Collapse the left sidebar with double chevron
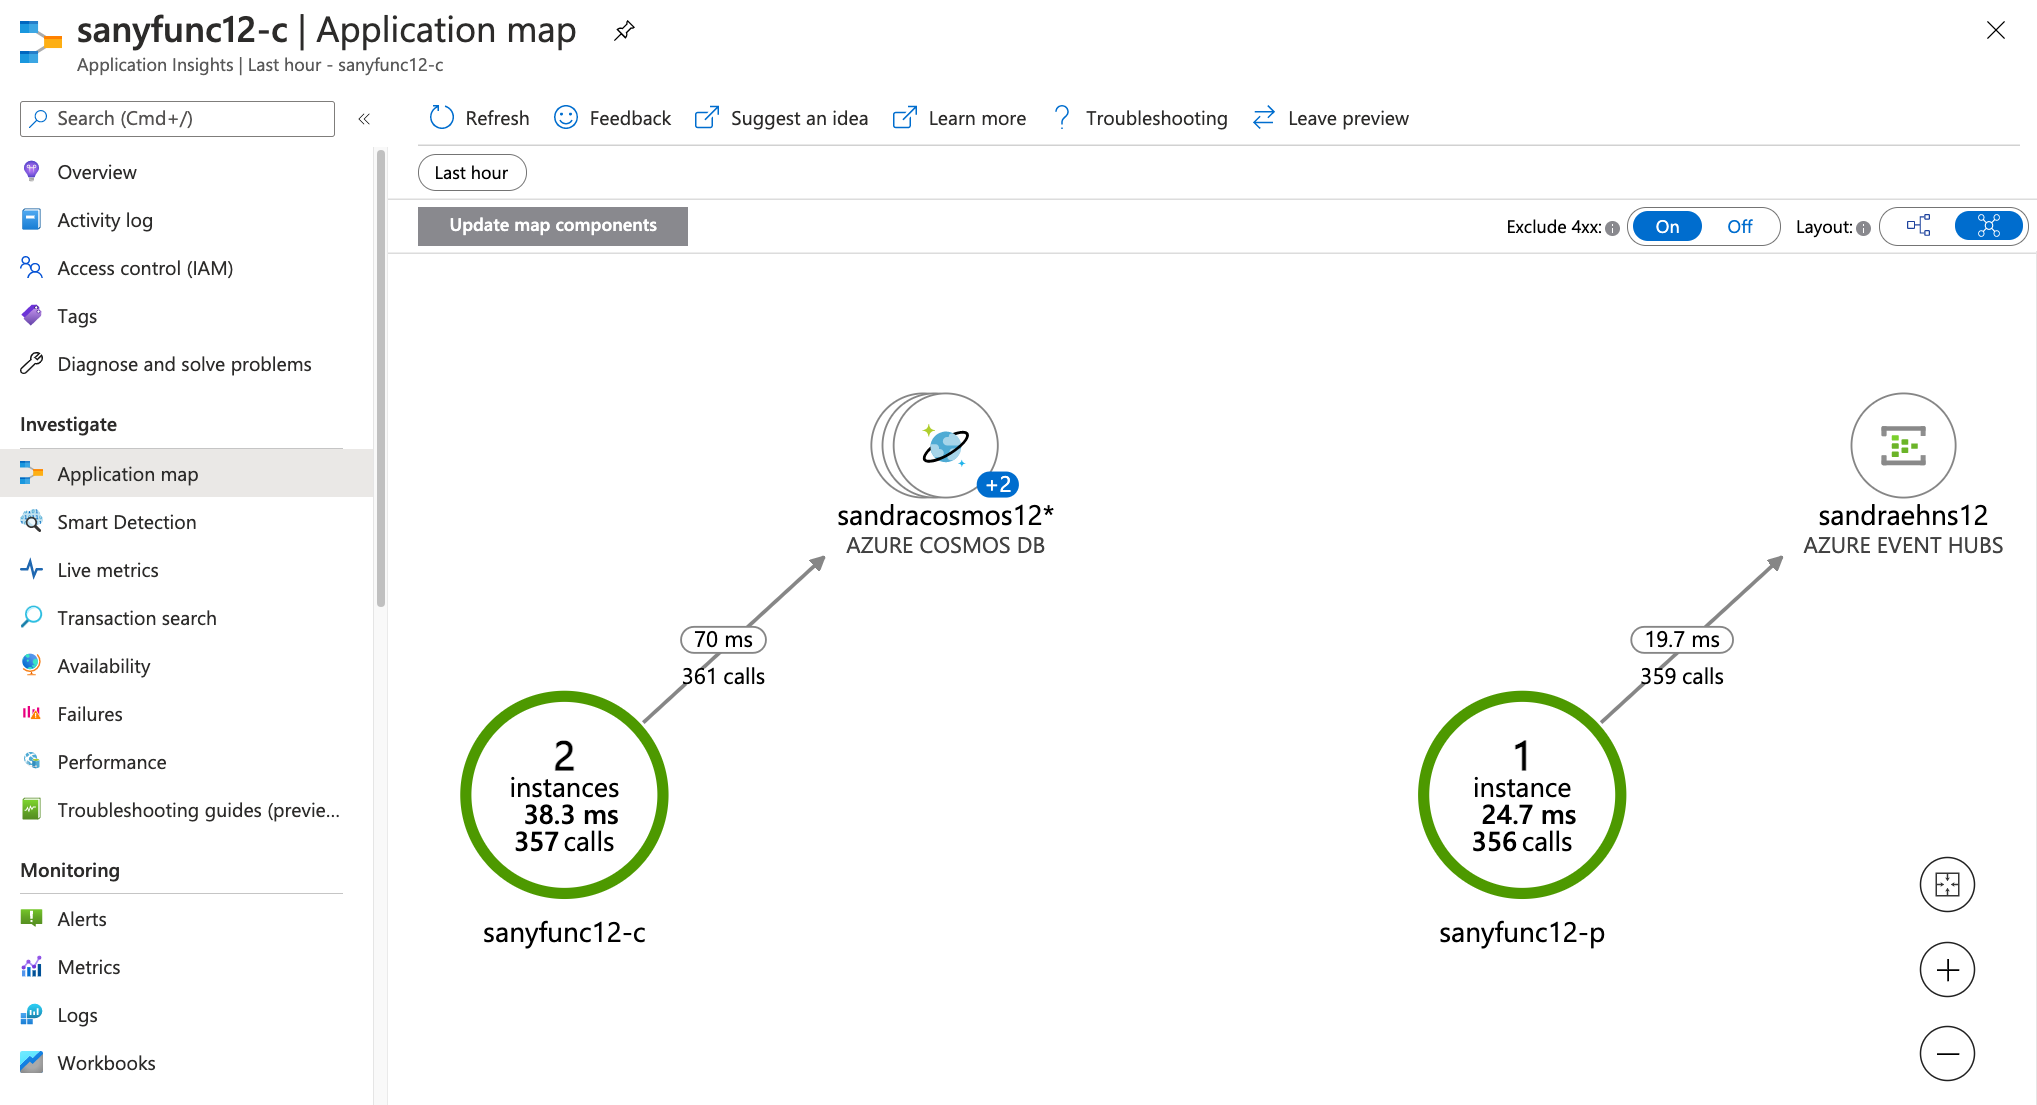The width and height of the screenshot is (2037, 1105). tap(364, 119)
